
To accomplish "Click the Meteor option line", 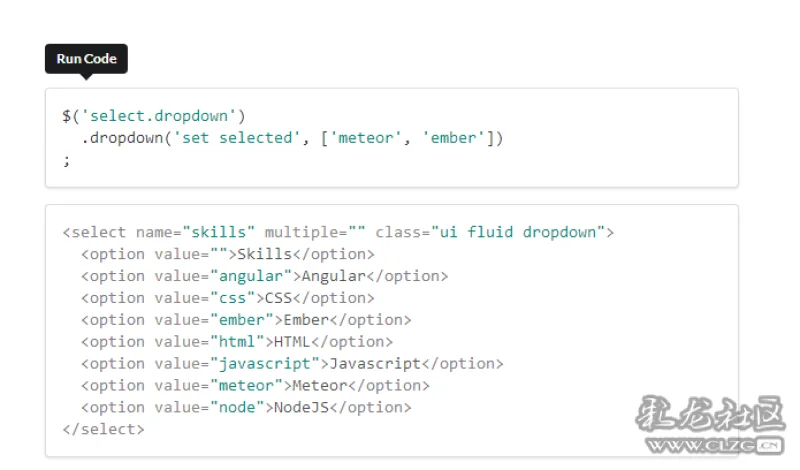I will (x=255, y=386).
